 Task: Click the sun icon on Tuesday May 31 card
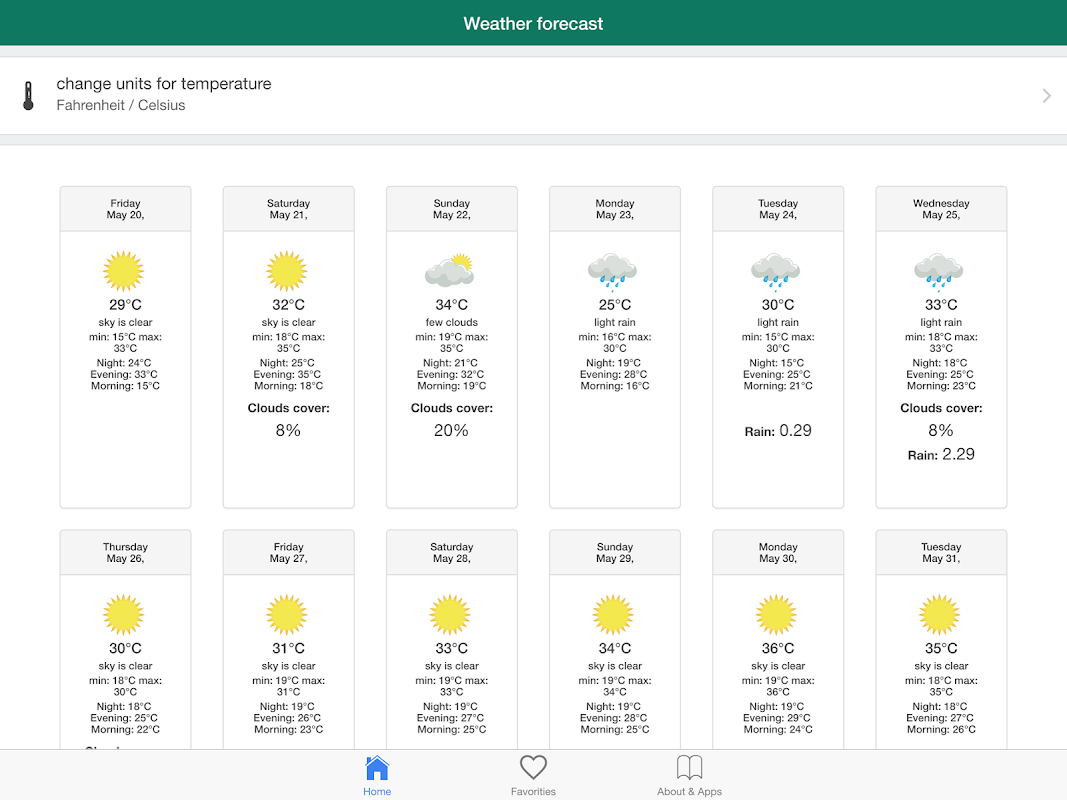940,614
